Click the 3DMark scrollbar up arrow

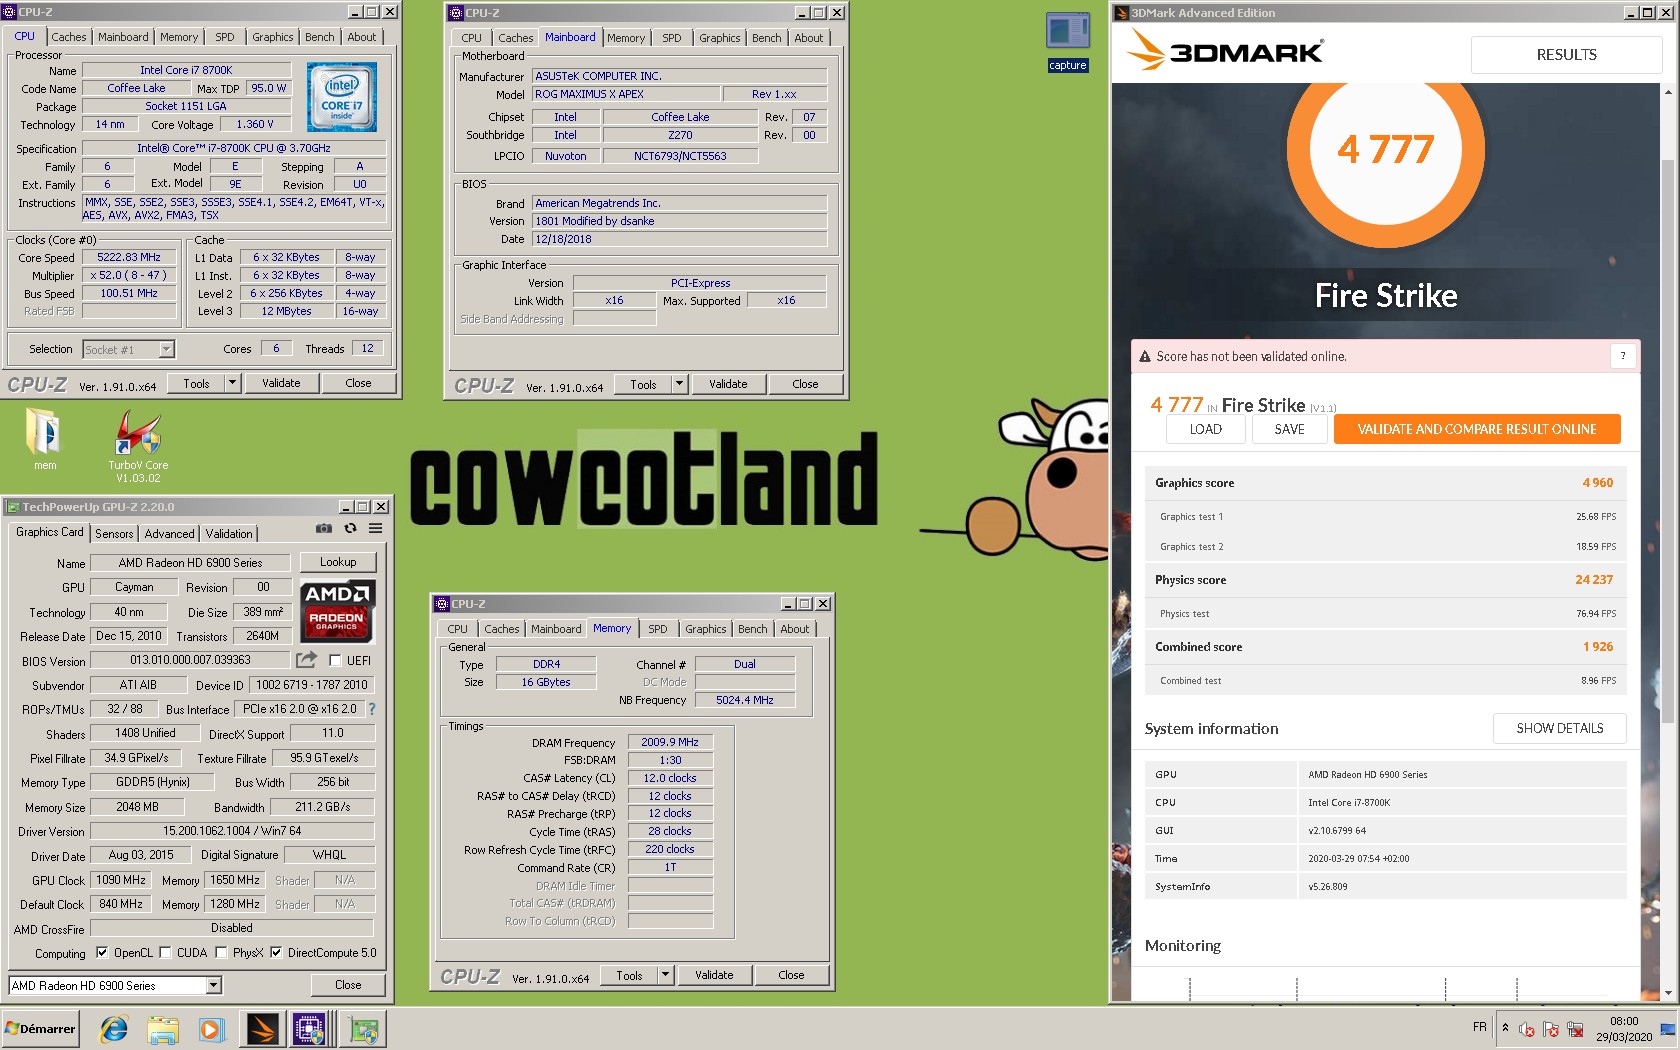pos(1667,92)
